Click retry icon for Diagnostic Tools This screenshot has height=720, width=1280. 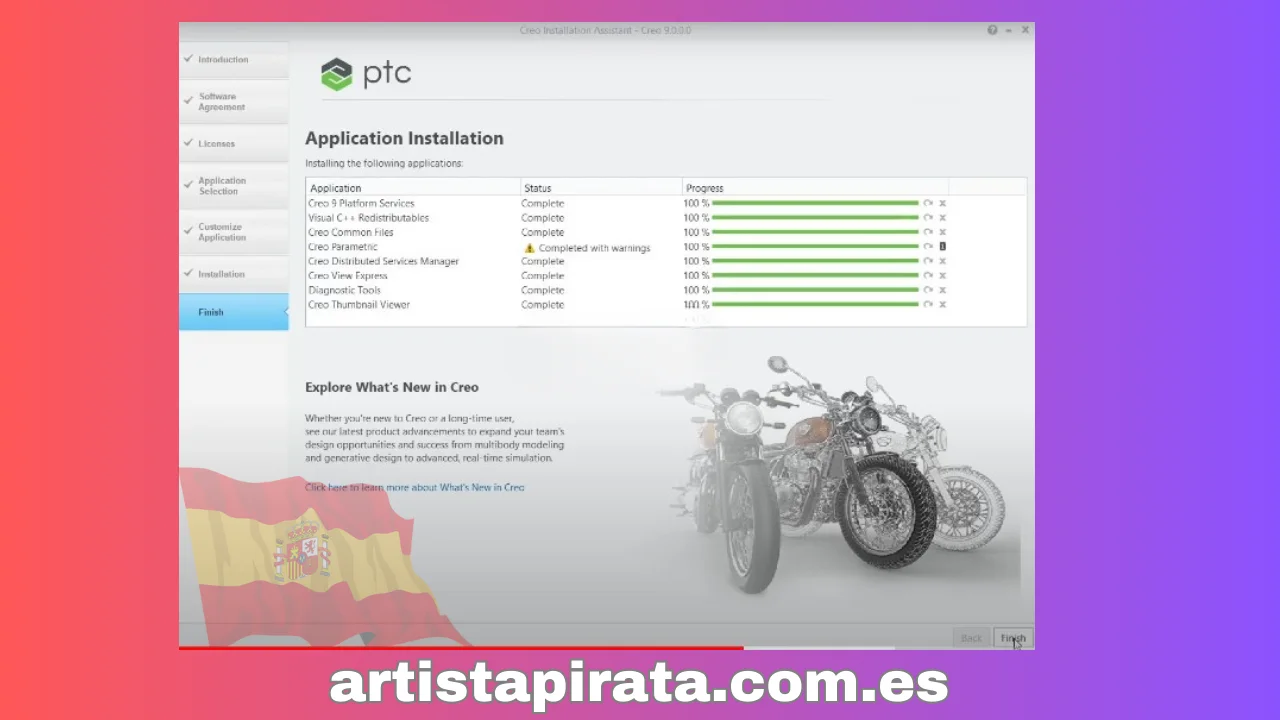point(928,290)
